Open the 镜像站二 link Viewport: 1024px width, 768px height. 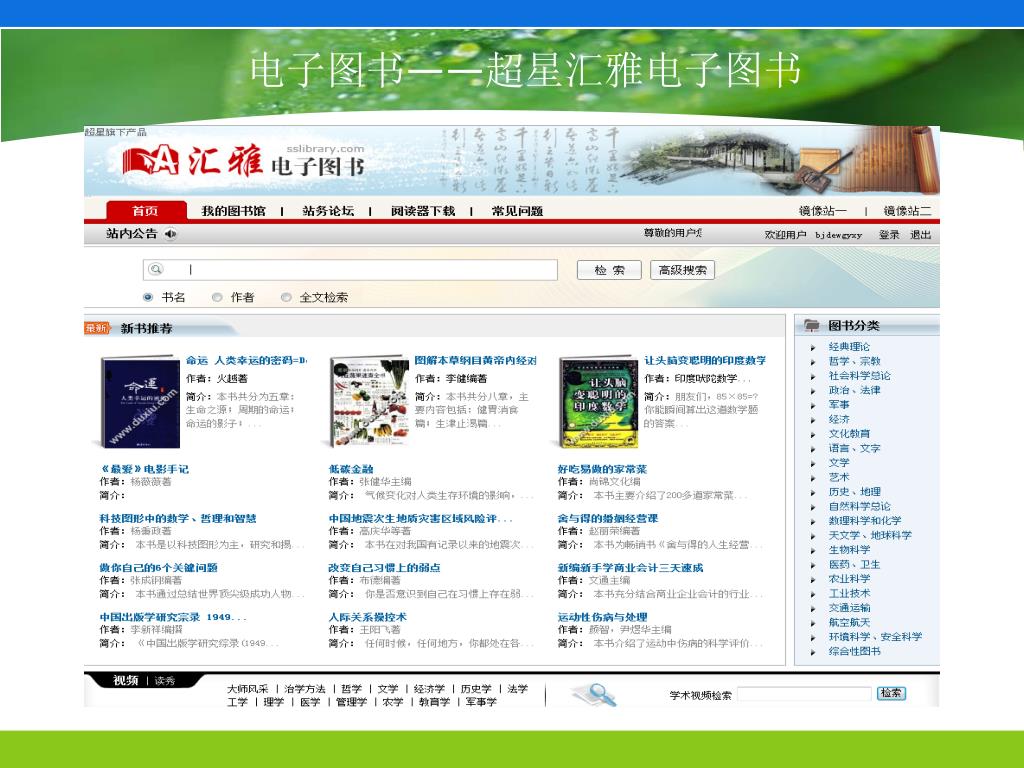907,211
